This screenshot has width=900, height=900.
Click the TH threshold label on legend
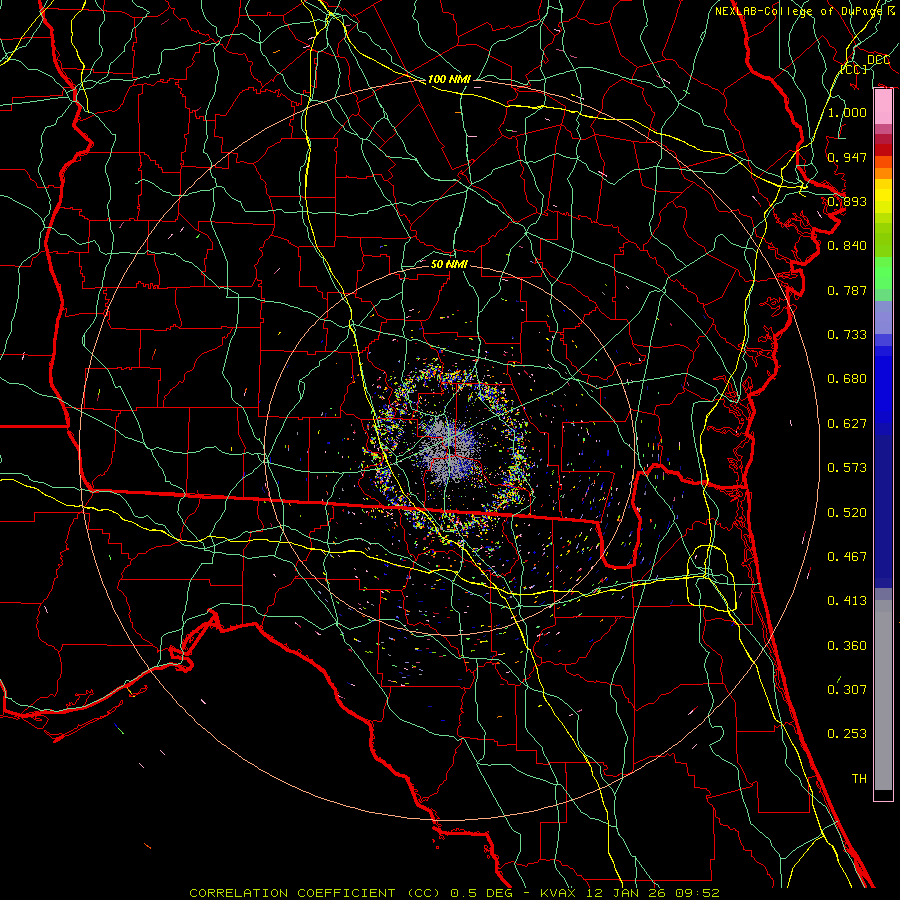tap(859, 778)
